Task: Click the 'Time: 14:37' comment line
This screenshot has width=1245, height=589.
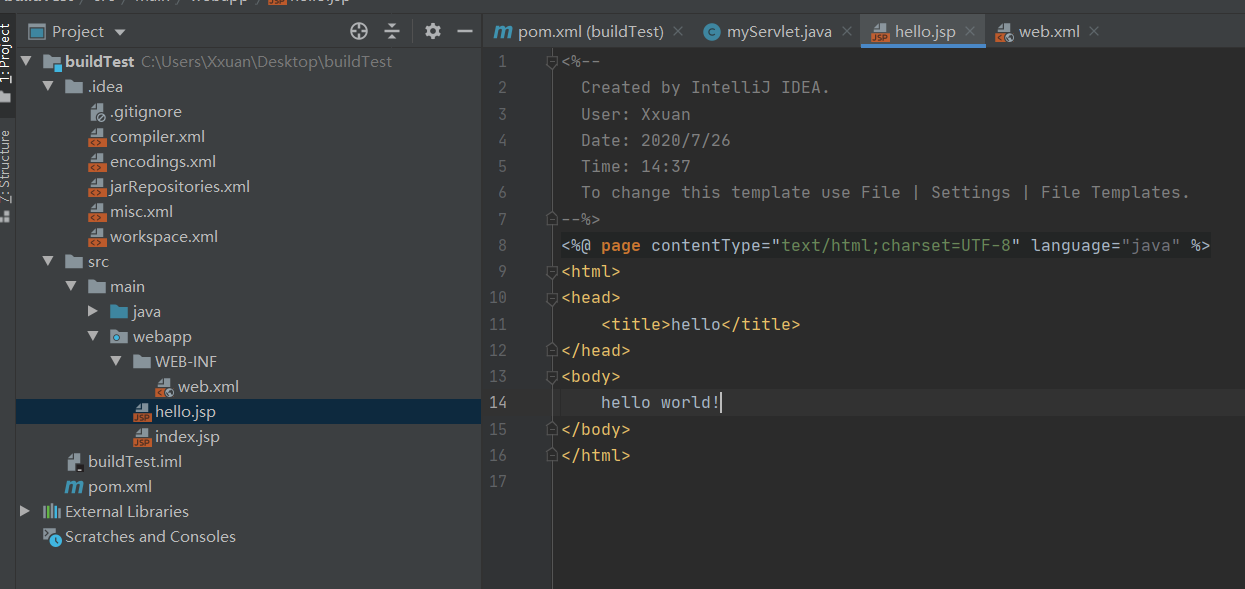Action: (x=636, y=167)
